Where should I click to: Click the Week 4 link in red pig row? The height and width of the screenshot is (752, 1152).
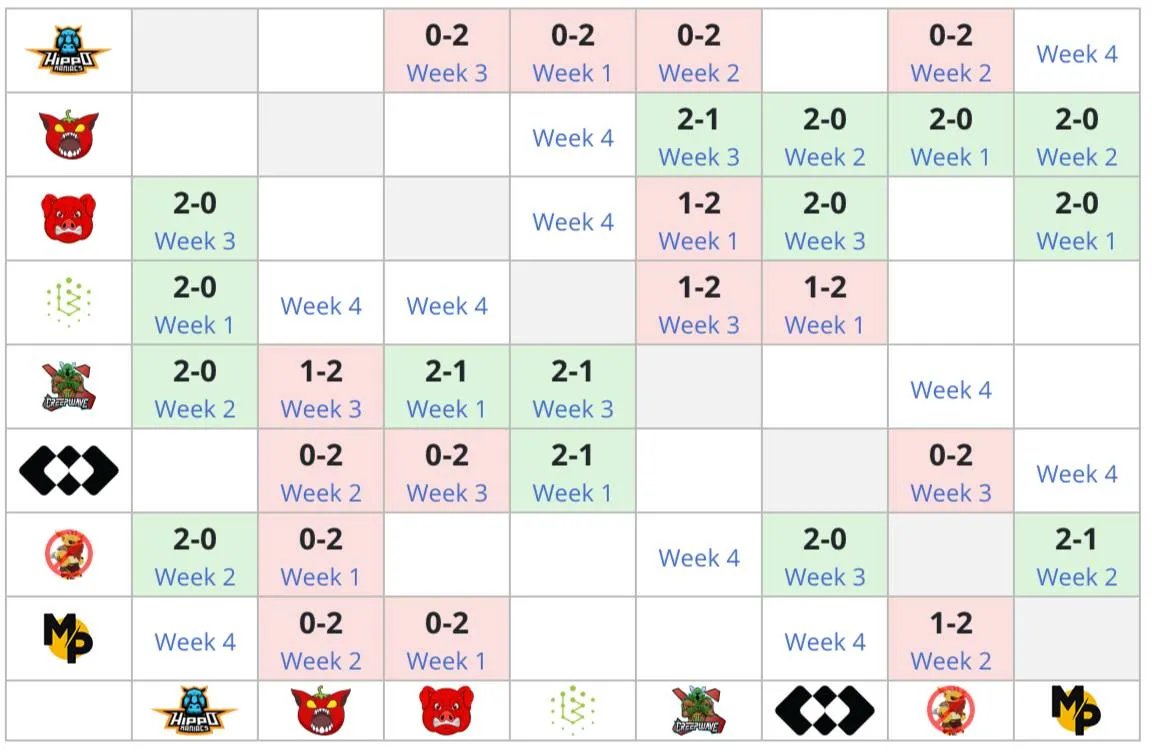(572, 222)
